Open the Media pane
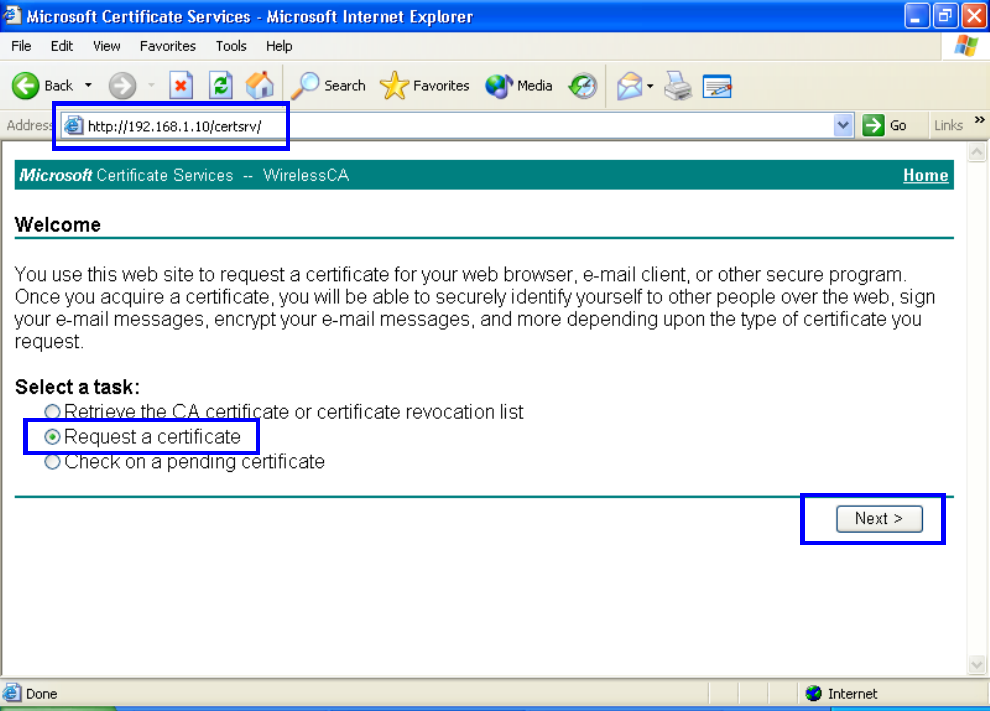990x711 pixels. pos(519,85)
